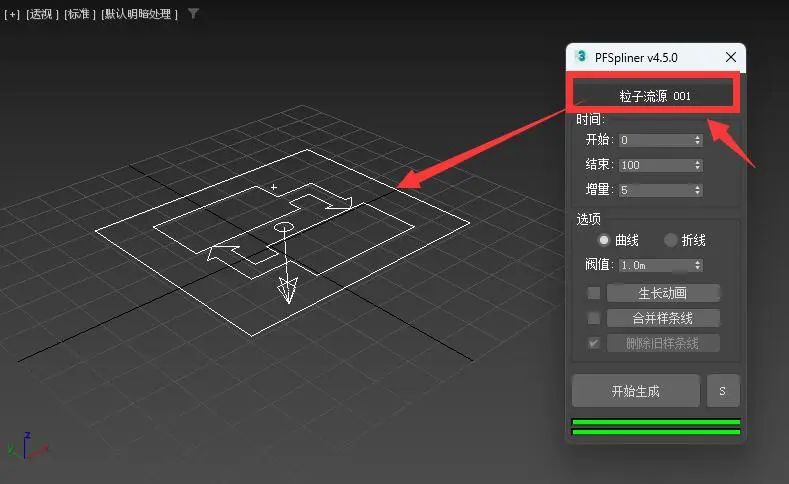Click the 开始 spinner arrows

697,140
